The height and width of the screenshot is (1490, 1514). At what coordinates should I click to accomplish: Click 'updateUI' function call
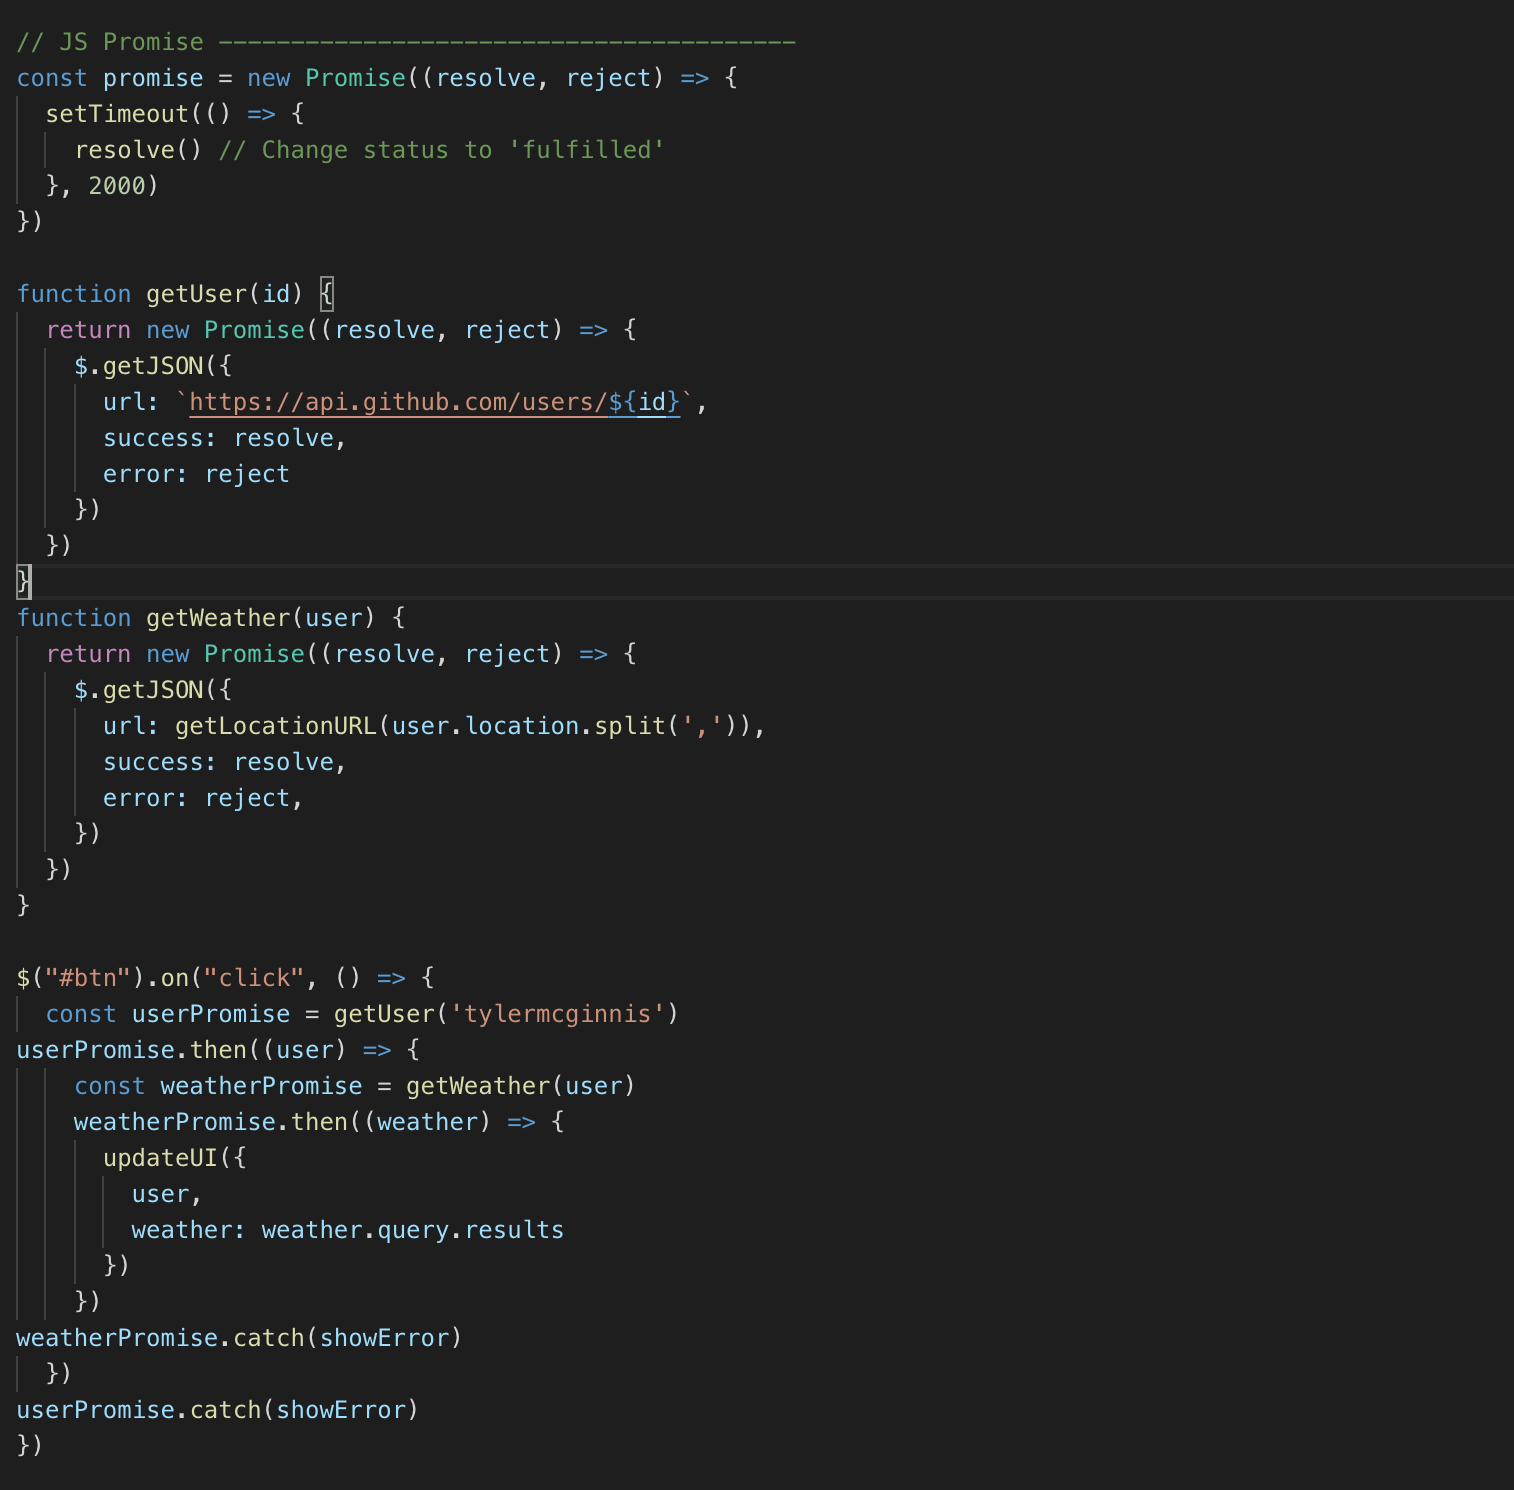coord(160,1158)
